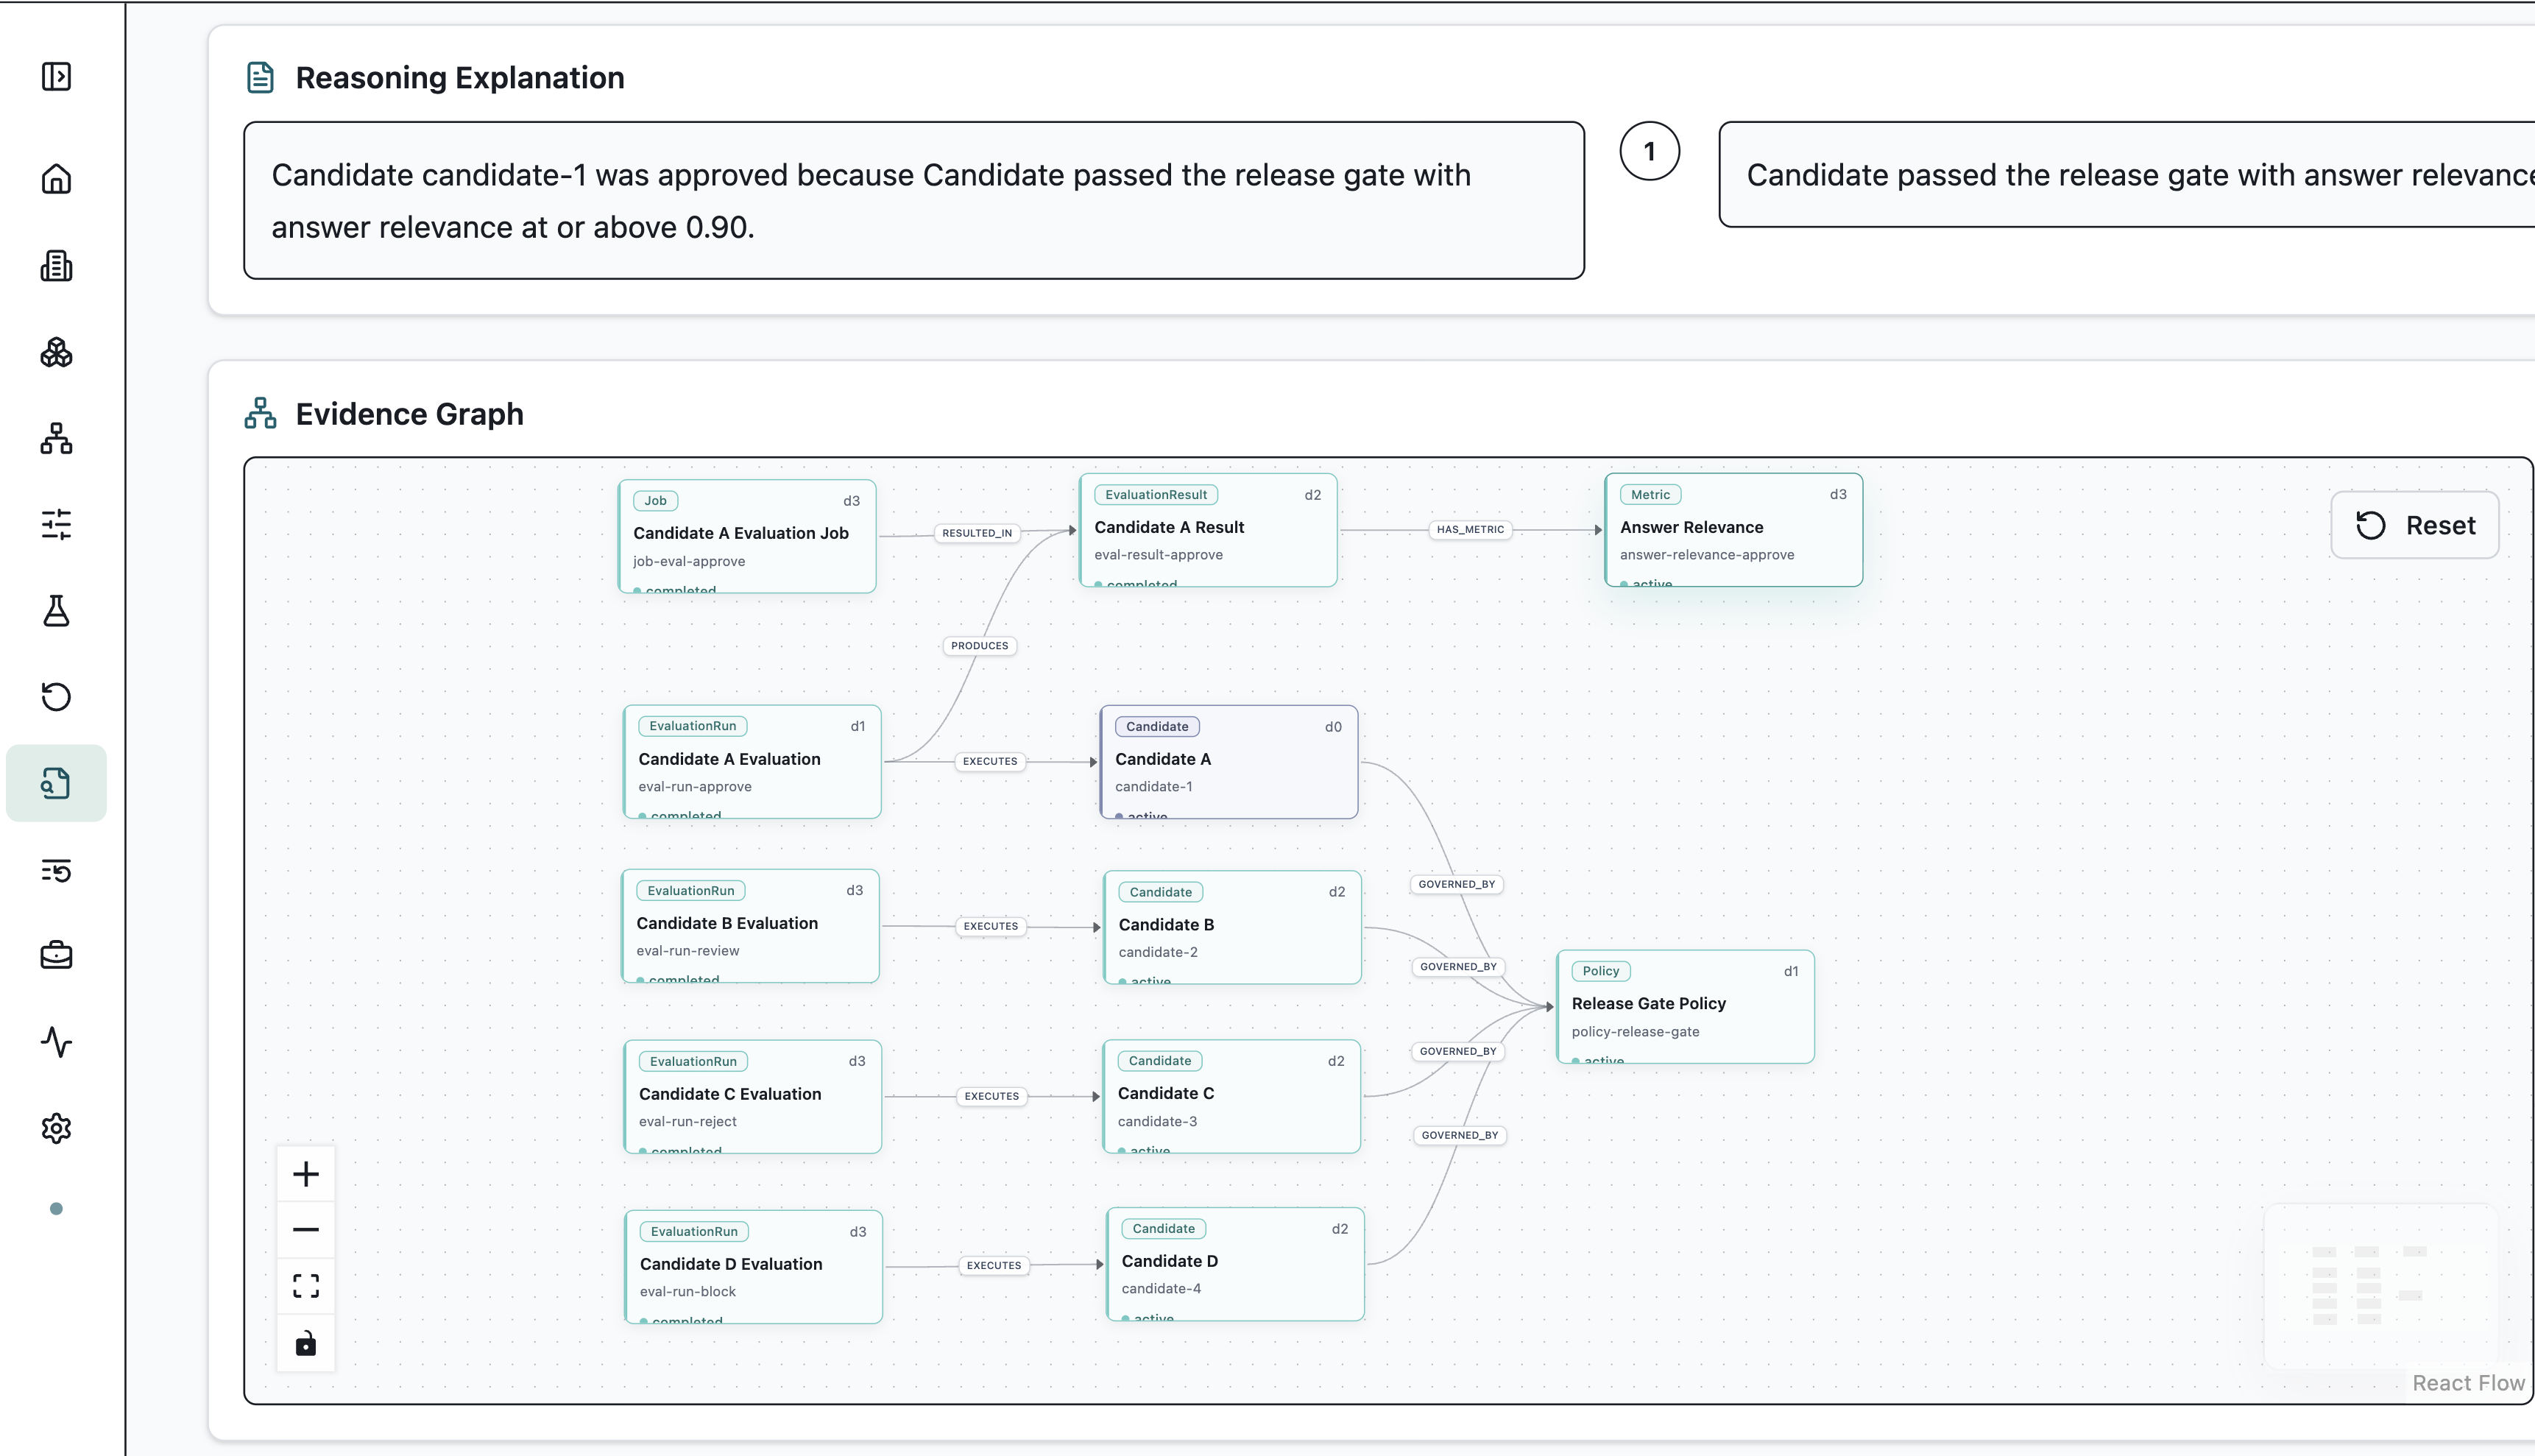
Task: Click the step one reason text box
Action: tap(2127, 175)
